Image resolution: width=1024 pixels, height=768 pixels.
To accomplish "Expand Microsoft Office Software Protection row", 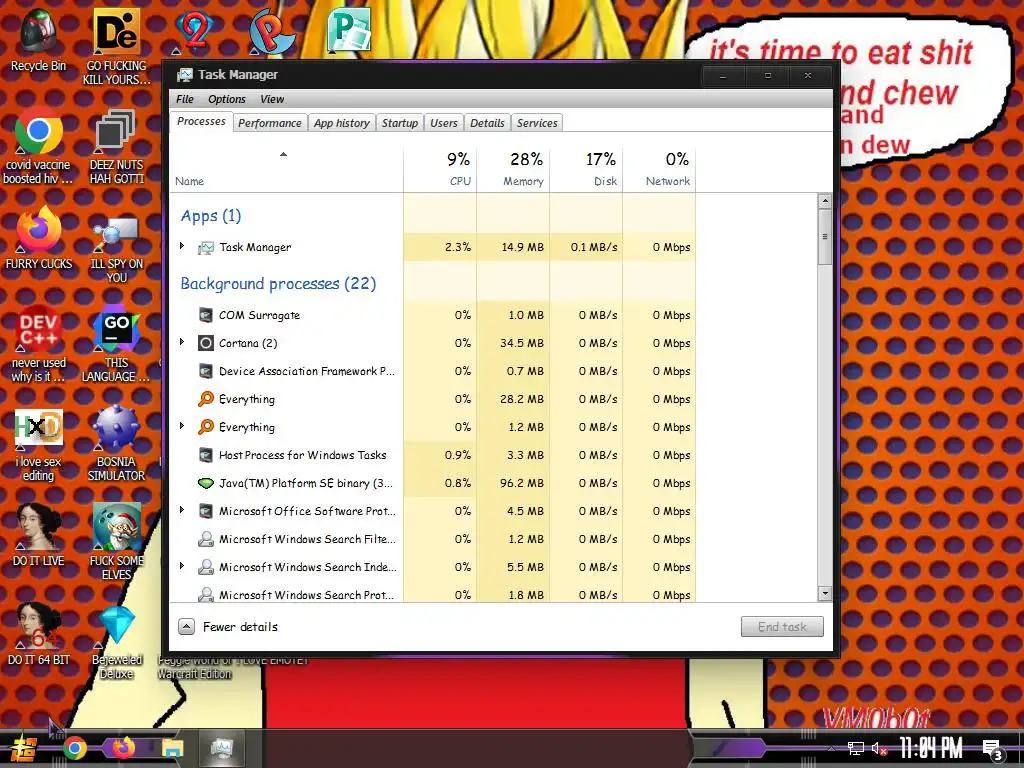I will click(x=182, y=509).
